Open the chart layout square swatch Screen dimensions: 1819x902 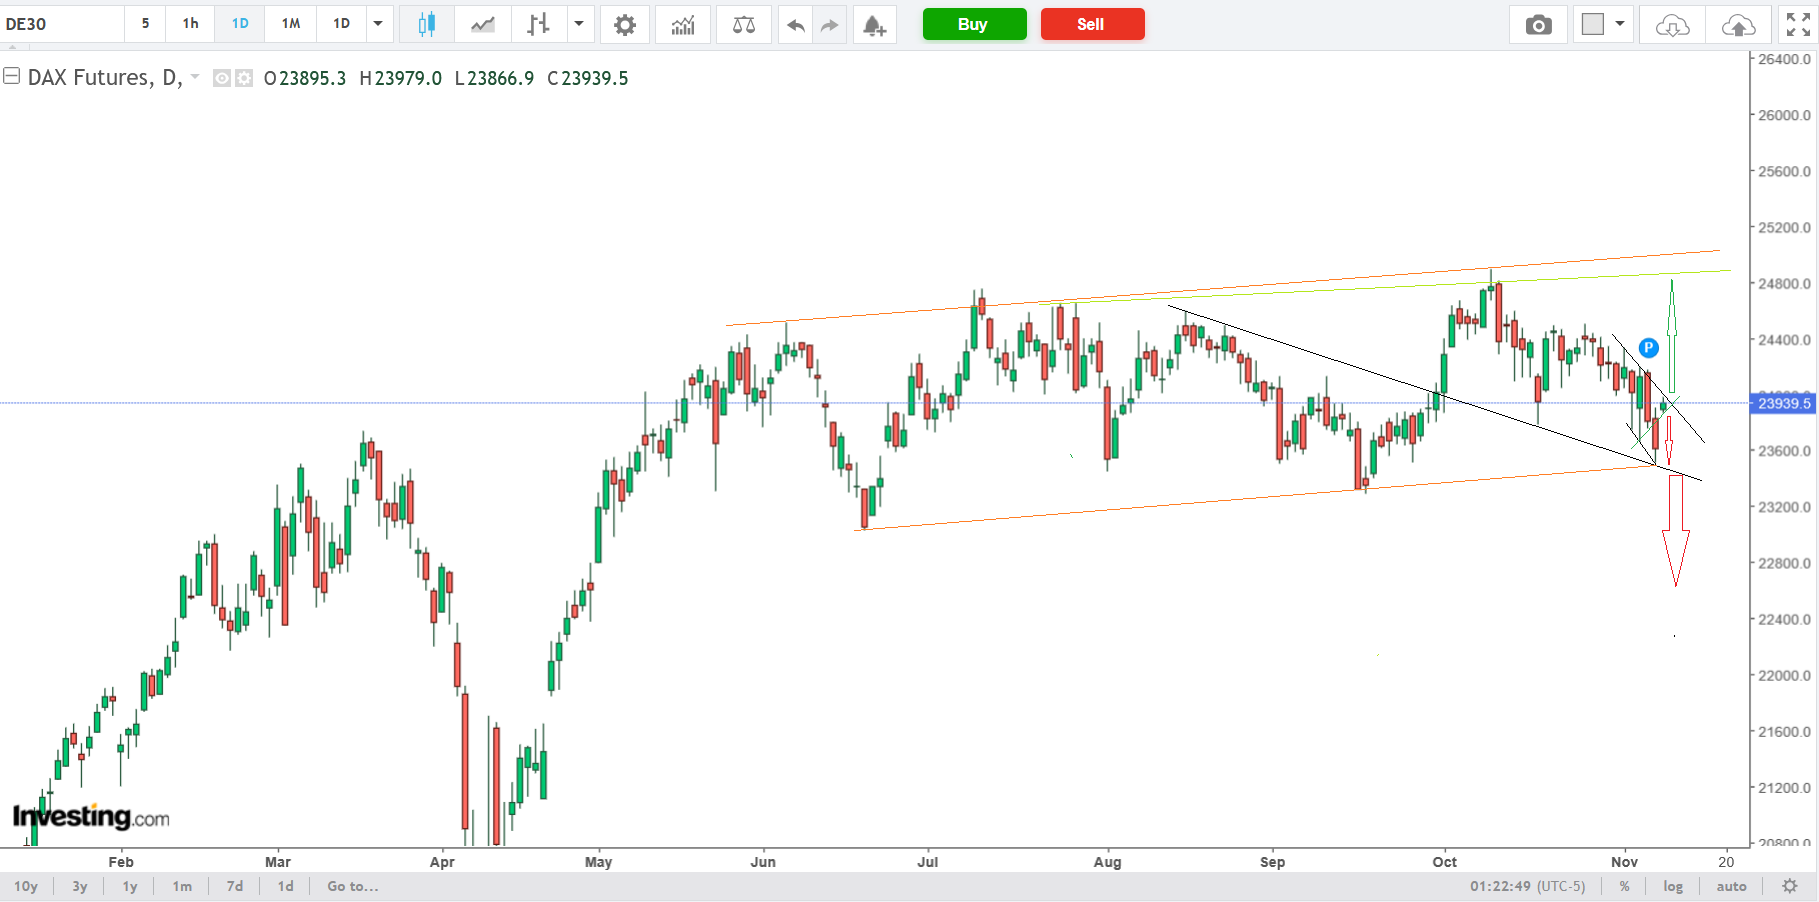coord(1593,24)
